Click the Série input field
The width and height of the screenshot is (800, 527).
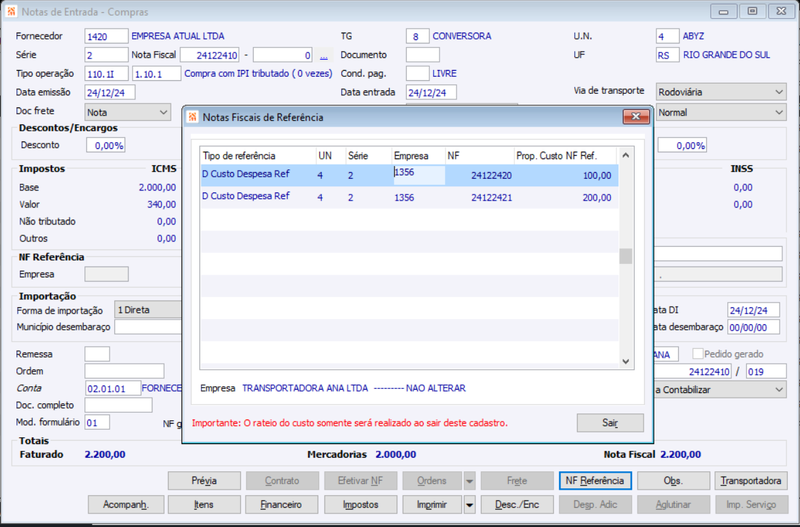[x=106, y=55]
